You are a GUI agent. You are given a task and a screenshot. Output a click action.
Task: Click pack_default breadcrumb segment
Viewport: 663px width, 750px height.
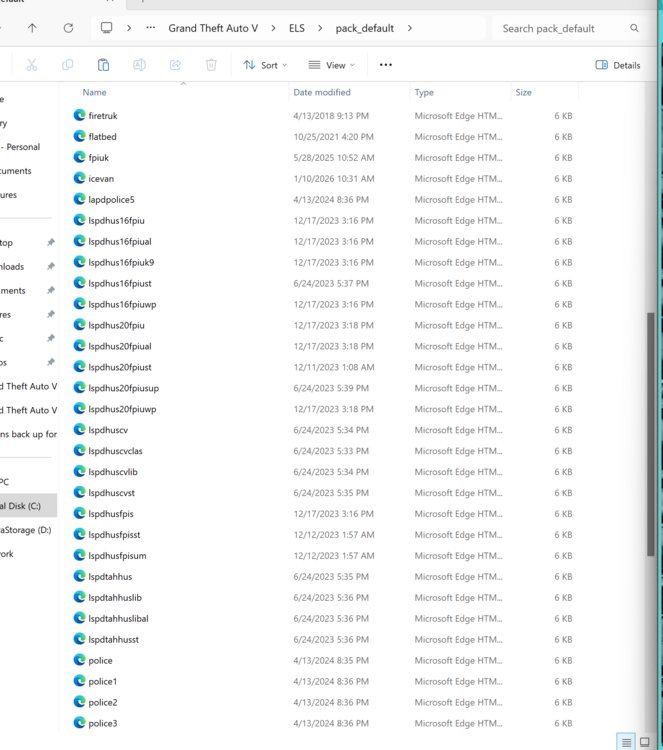[365, 28]
